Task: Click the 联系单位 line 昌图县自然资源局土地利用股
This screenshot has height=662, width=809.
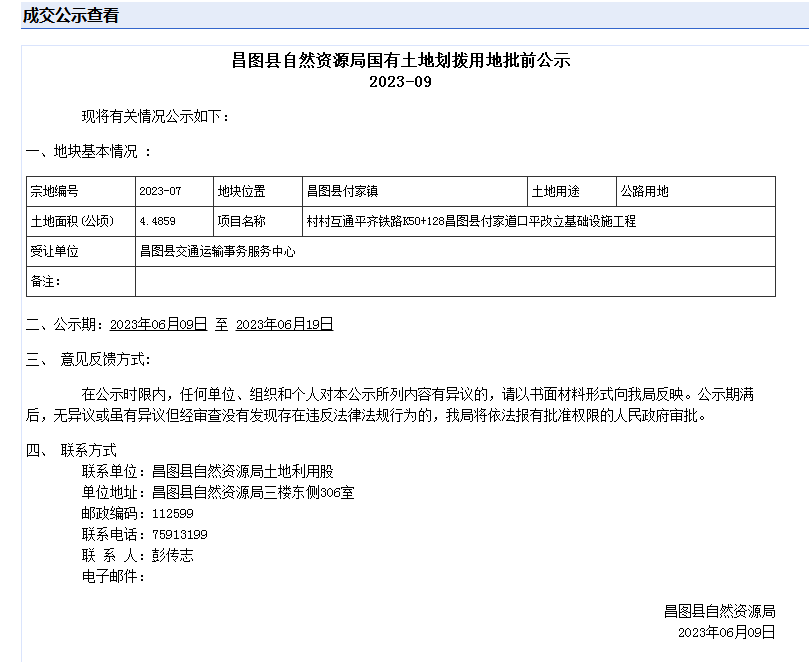Action: click(207, 471)
